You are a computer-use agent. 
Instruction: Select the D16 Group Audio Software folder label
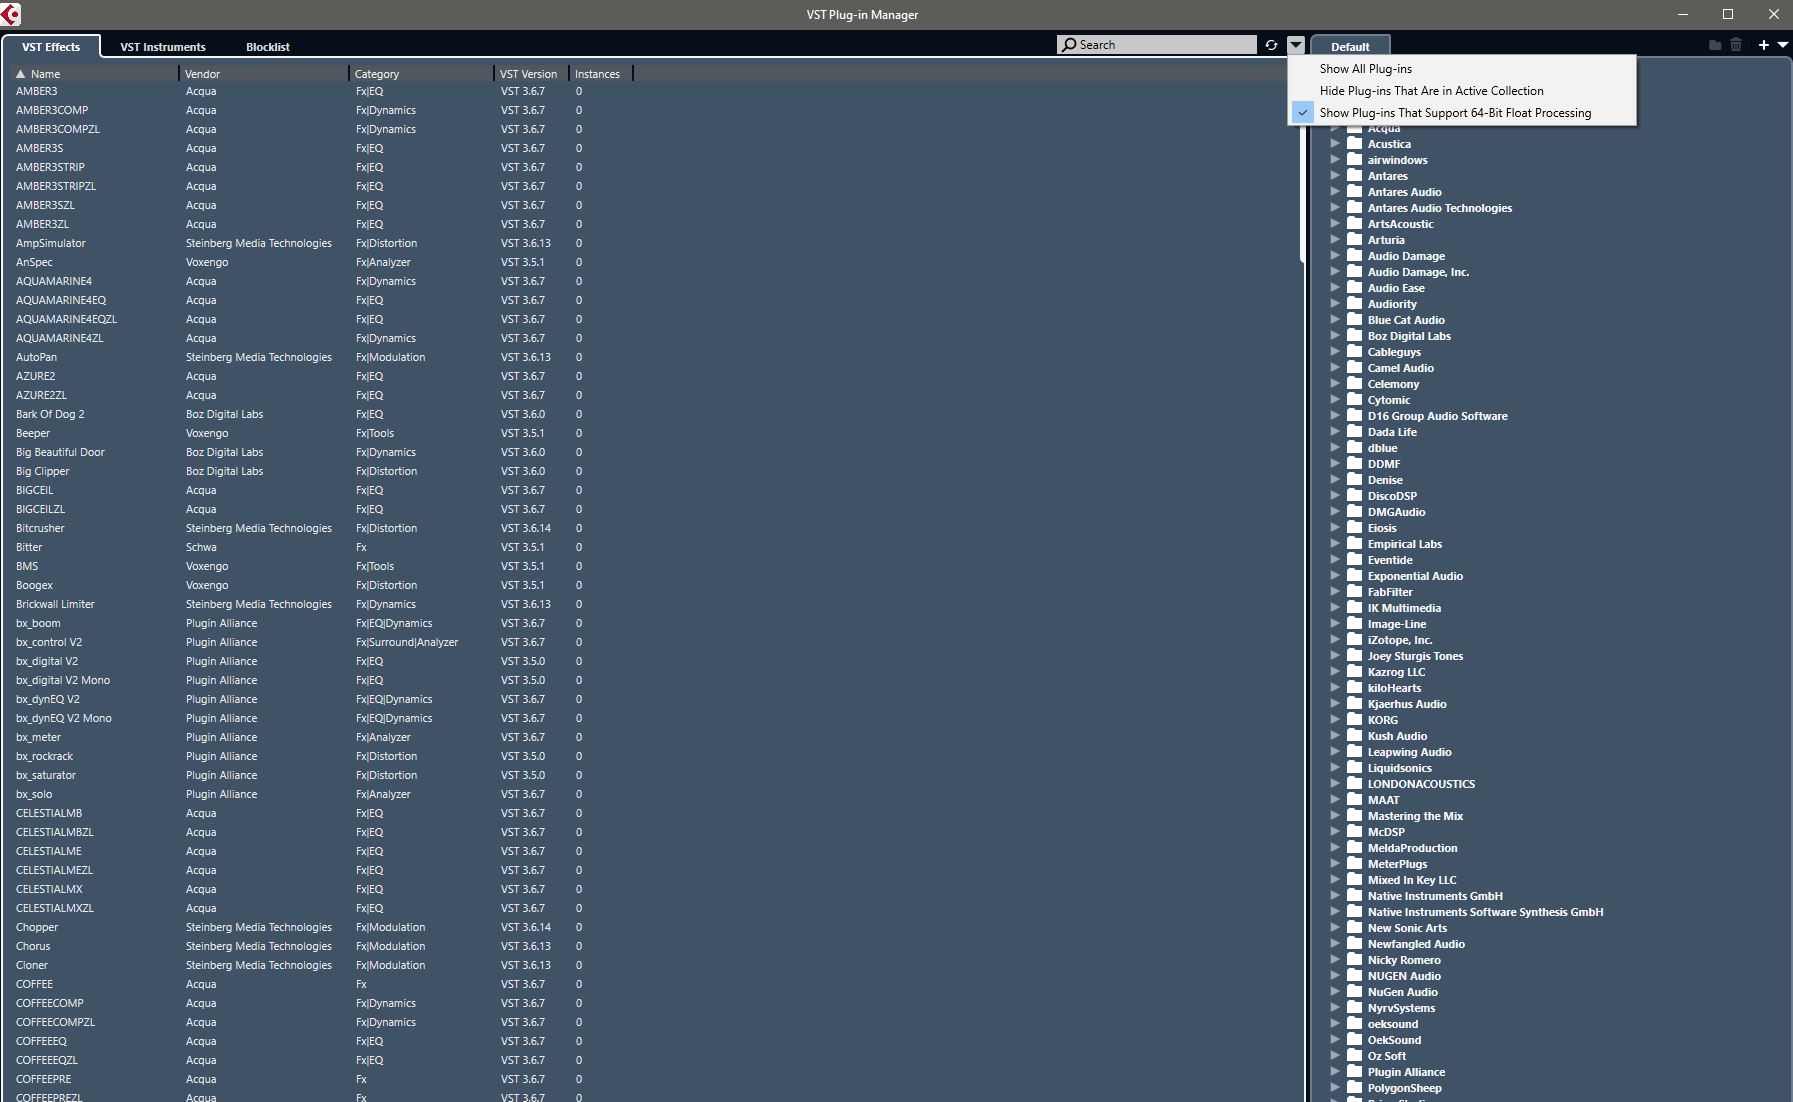pyautogui.click(x=1437, y=416)
